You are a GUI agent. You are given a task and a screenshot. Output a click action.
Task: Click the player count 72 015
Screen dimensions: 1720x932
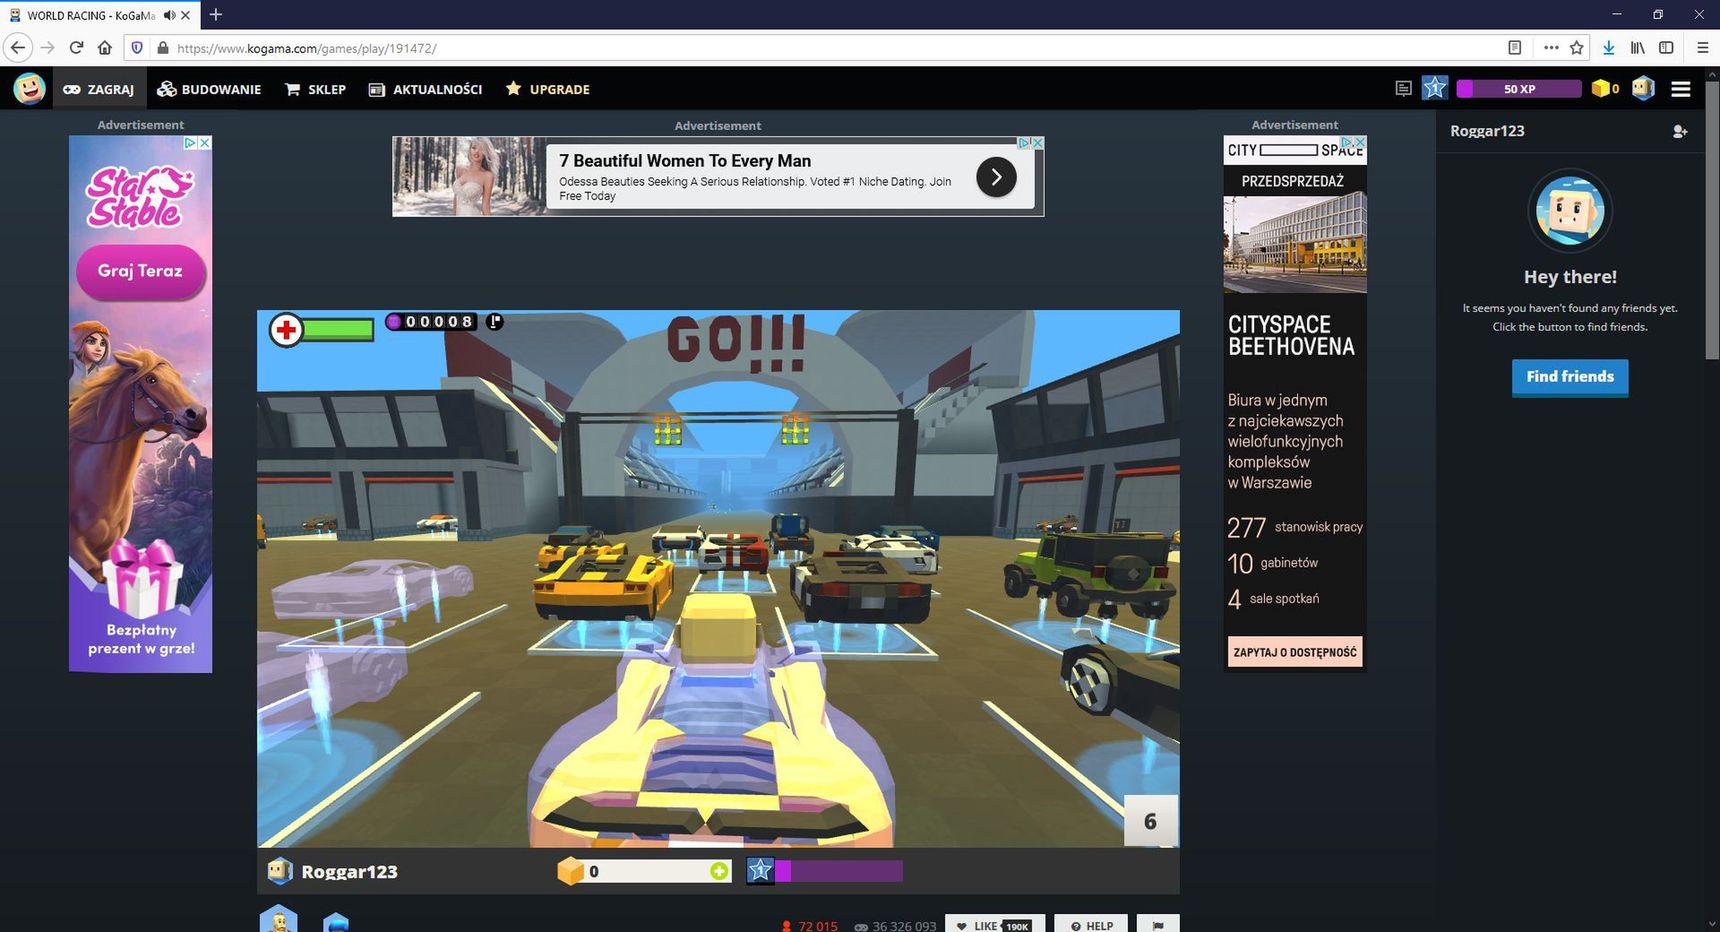point(811,926)
